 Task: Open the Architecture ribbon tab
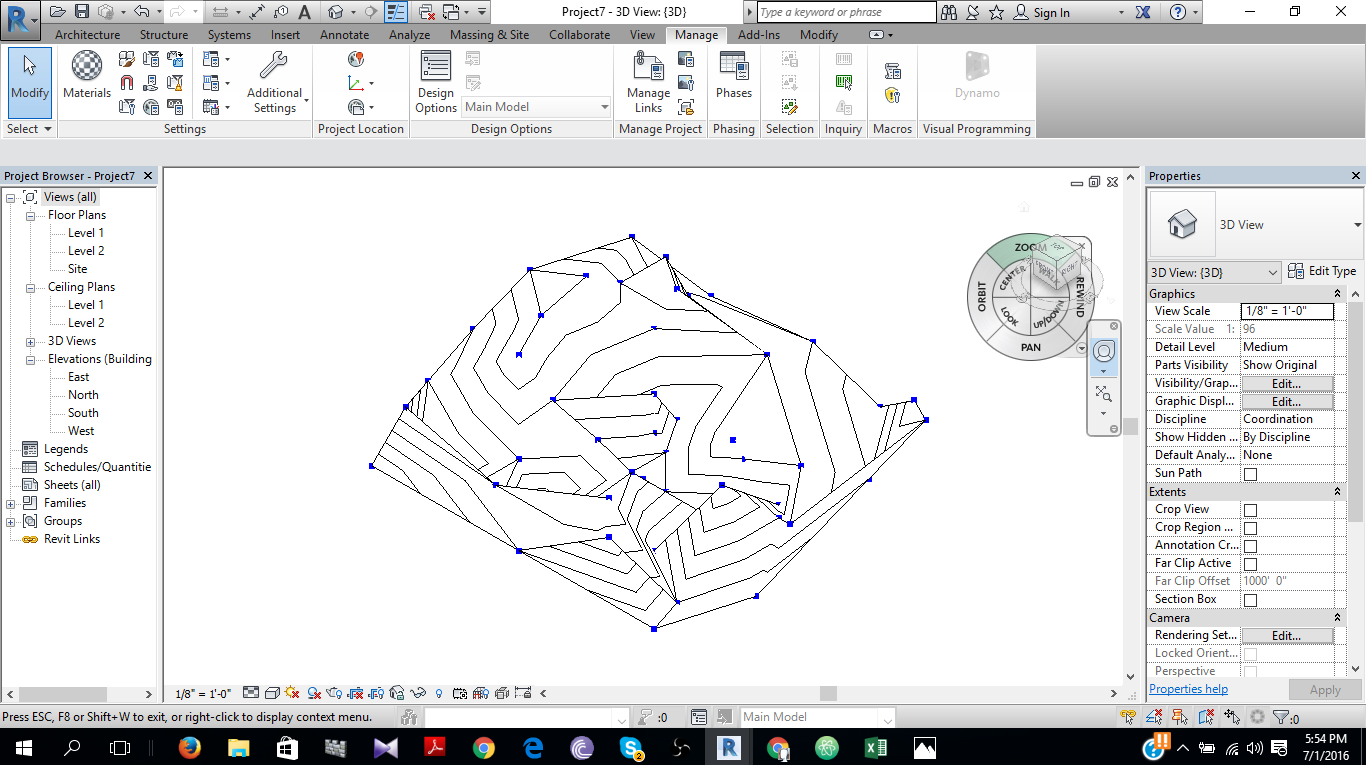87,33
